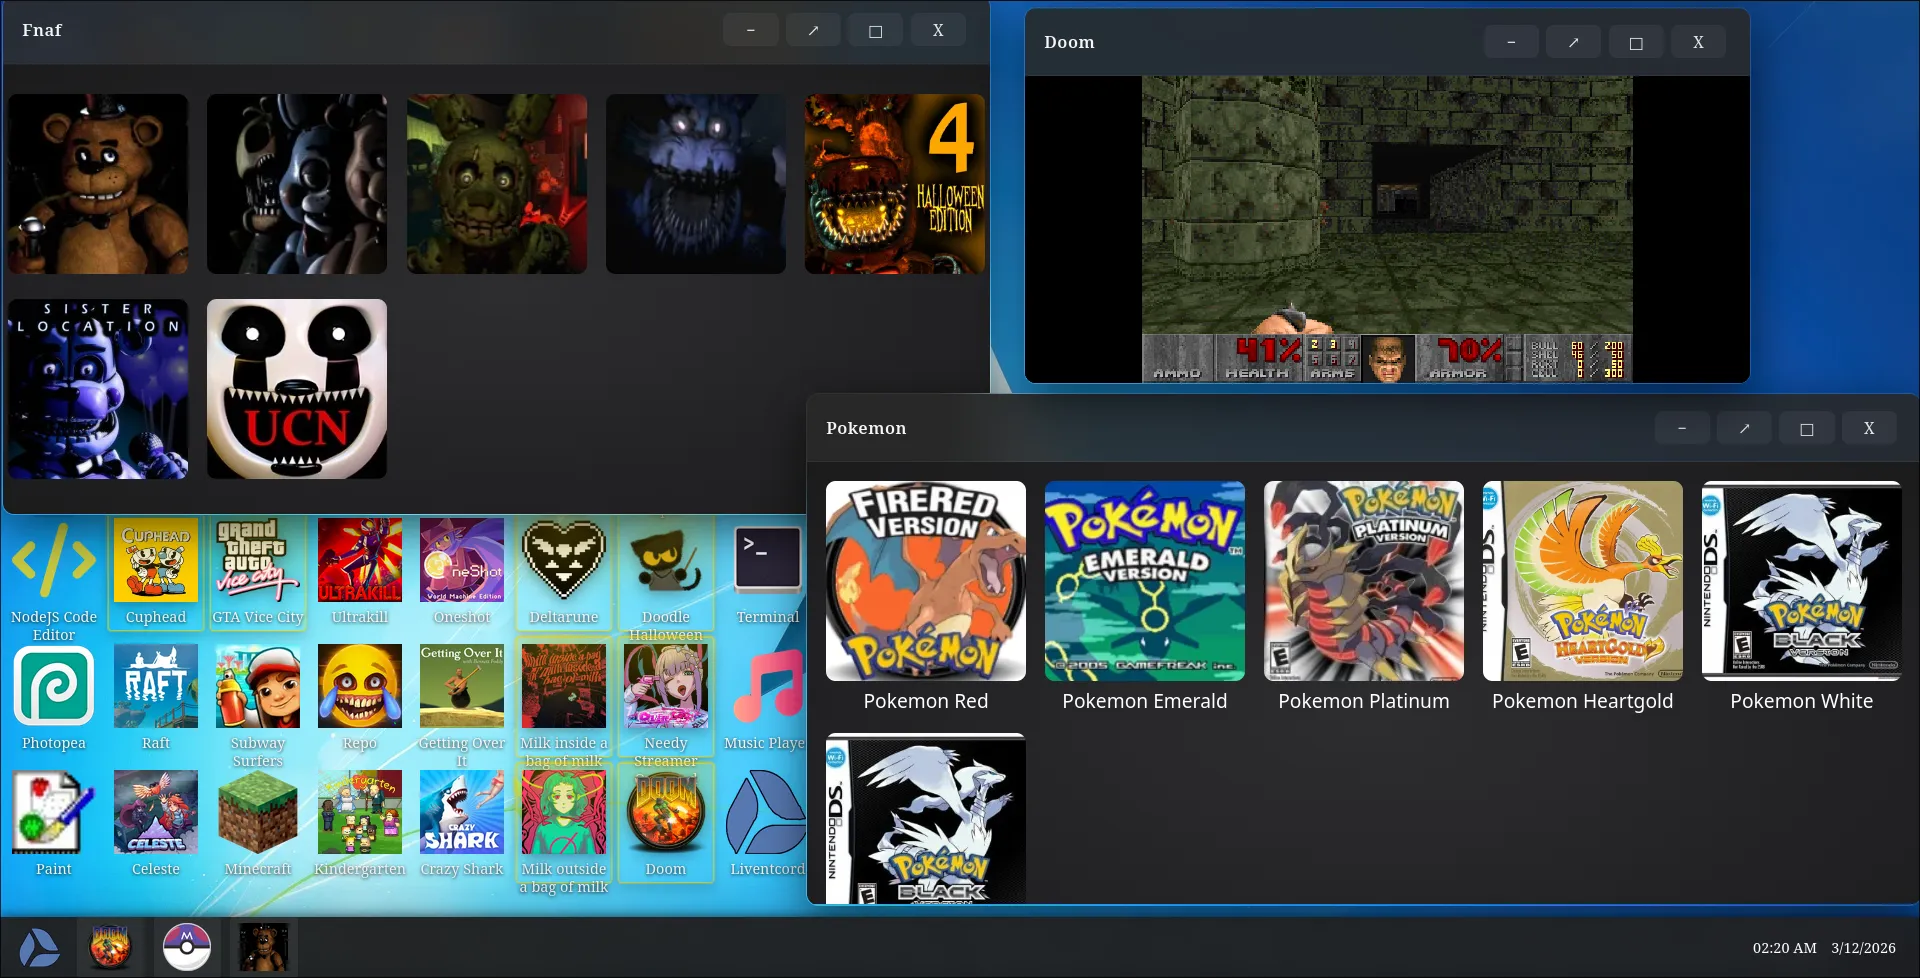Launch Deltarune
This screenshot has width=1920, height=978.
pyautogui.click(x=564, y=560)
